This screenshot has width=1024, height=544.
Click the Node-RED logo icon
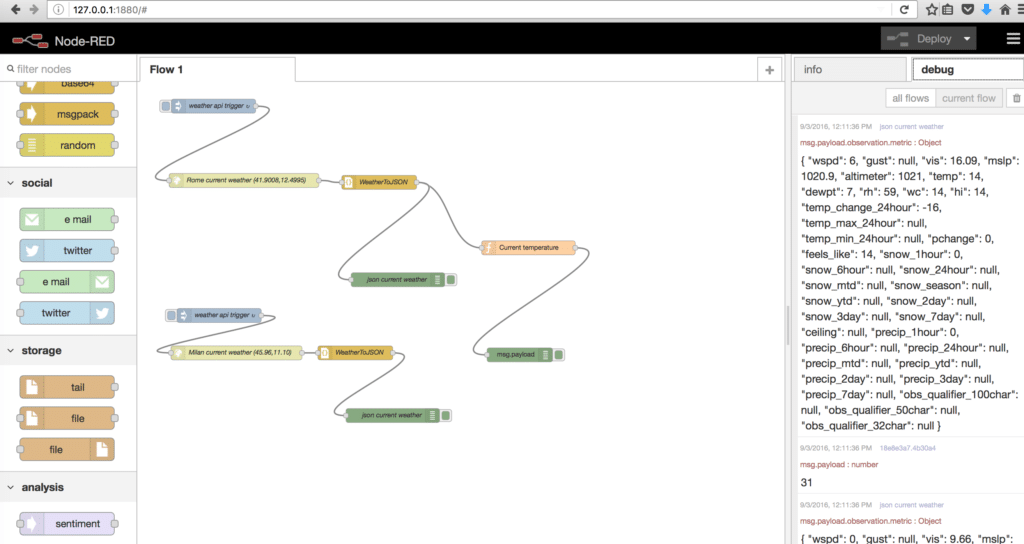[x=30, y=40]
